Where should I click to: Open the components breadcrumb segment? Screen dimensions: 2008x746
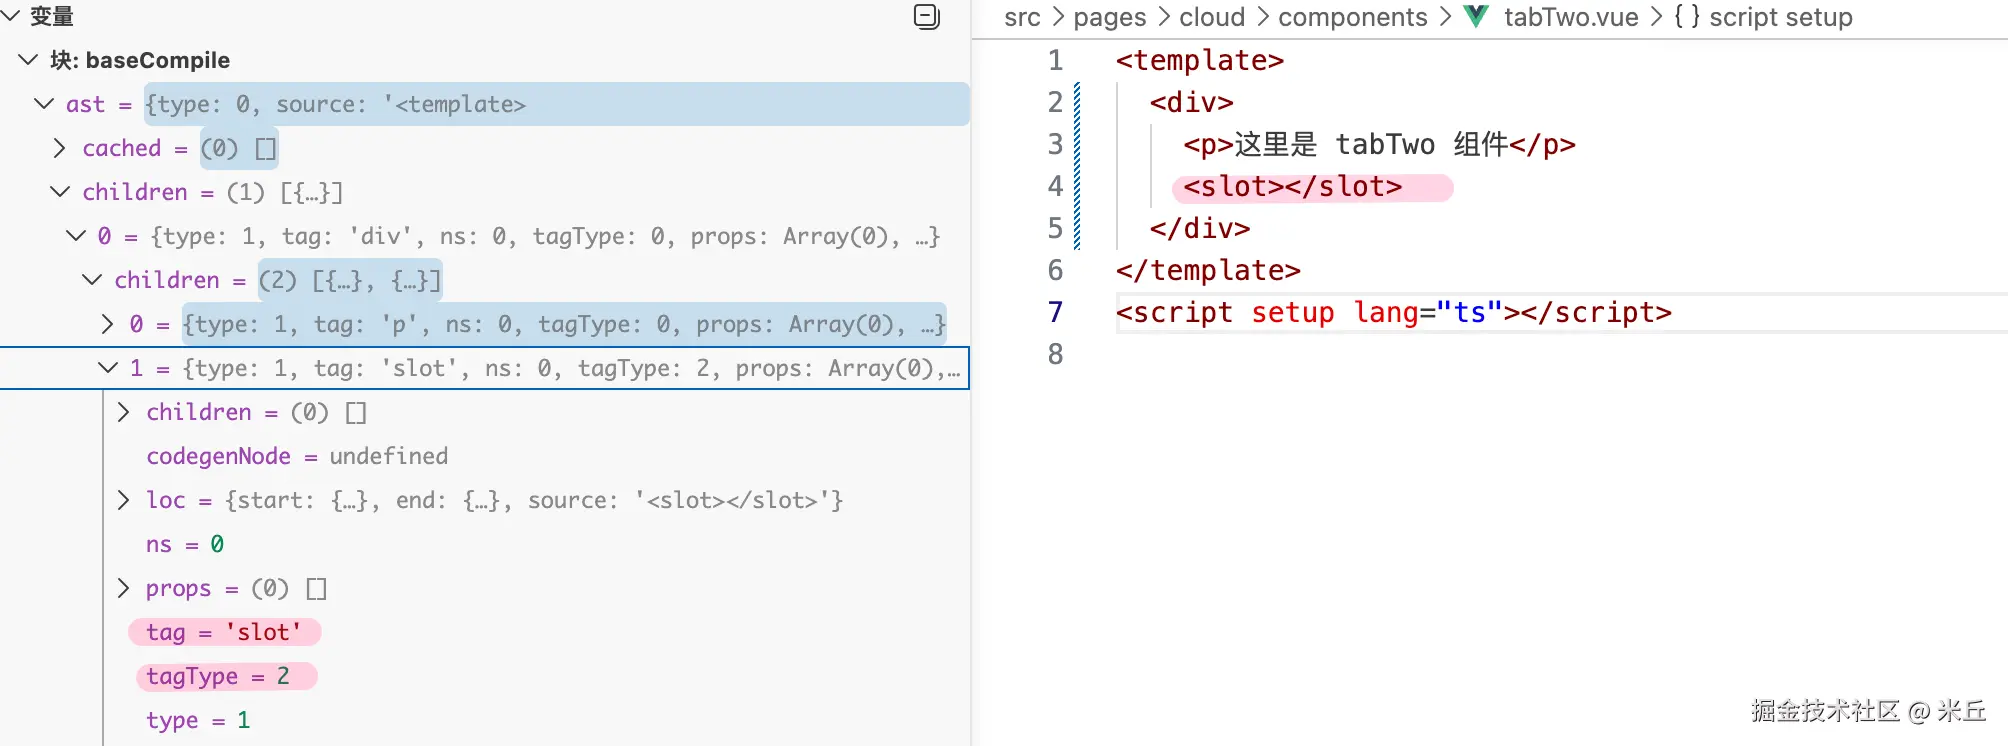pyautogui.click(x=1353, y=17)
